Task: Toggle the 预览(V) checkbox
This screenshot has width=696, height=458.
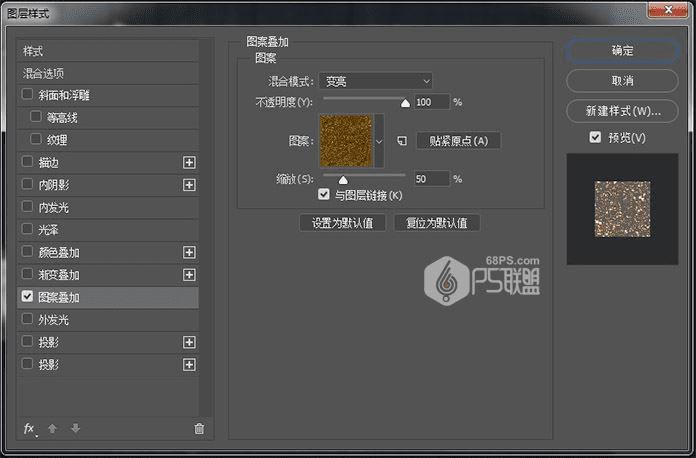Action: [595, 137]
